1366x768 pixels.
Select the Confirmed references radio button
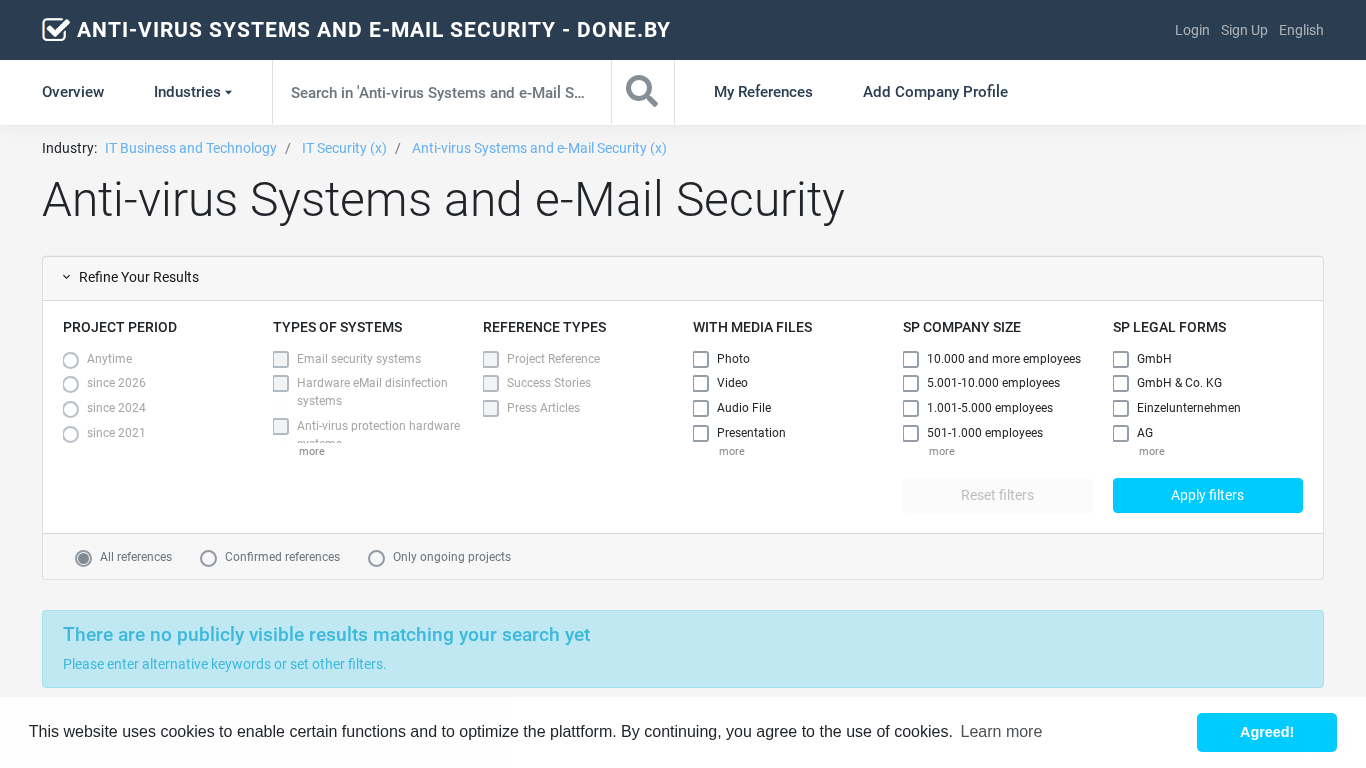[209, 558]
